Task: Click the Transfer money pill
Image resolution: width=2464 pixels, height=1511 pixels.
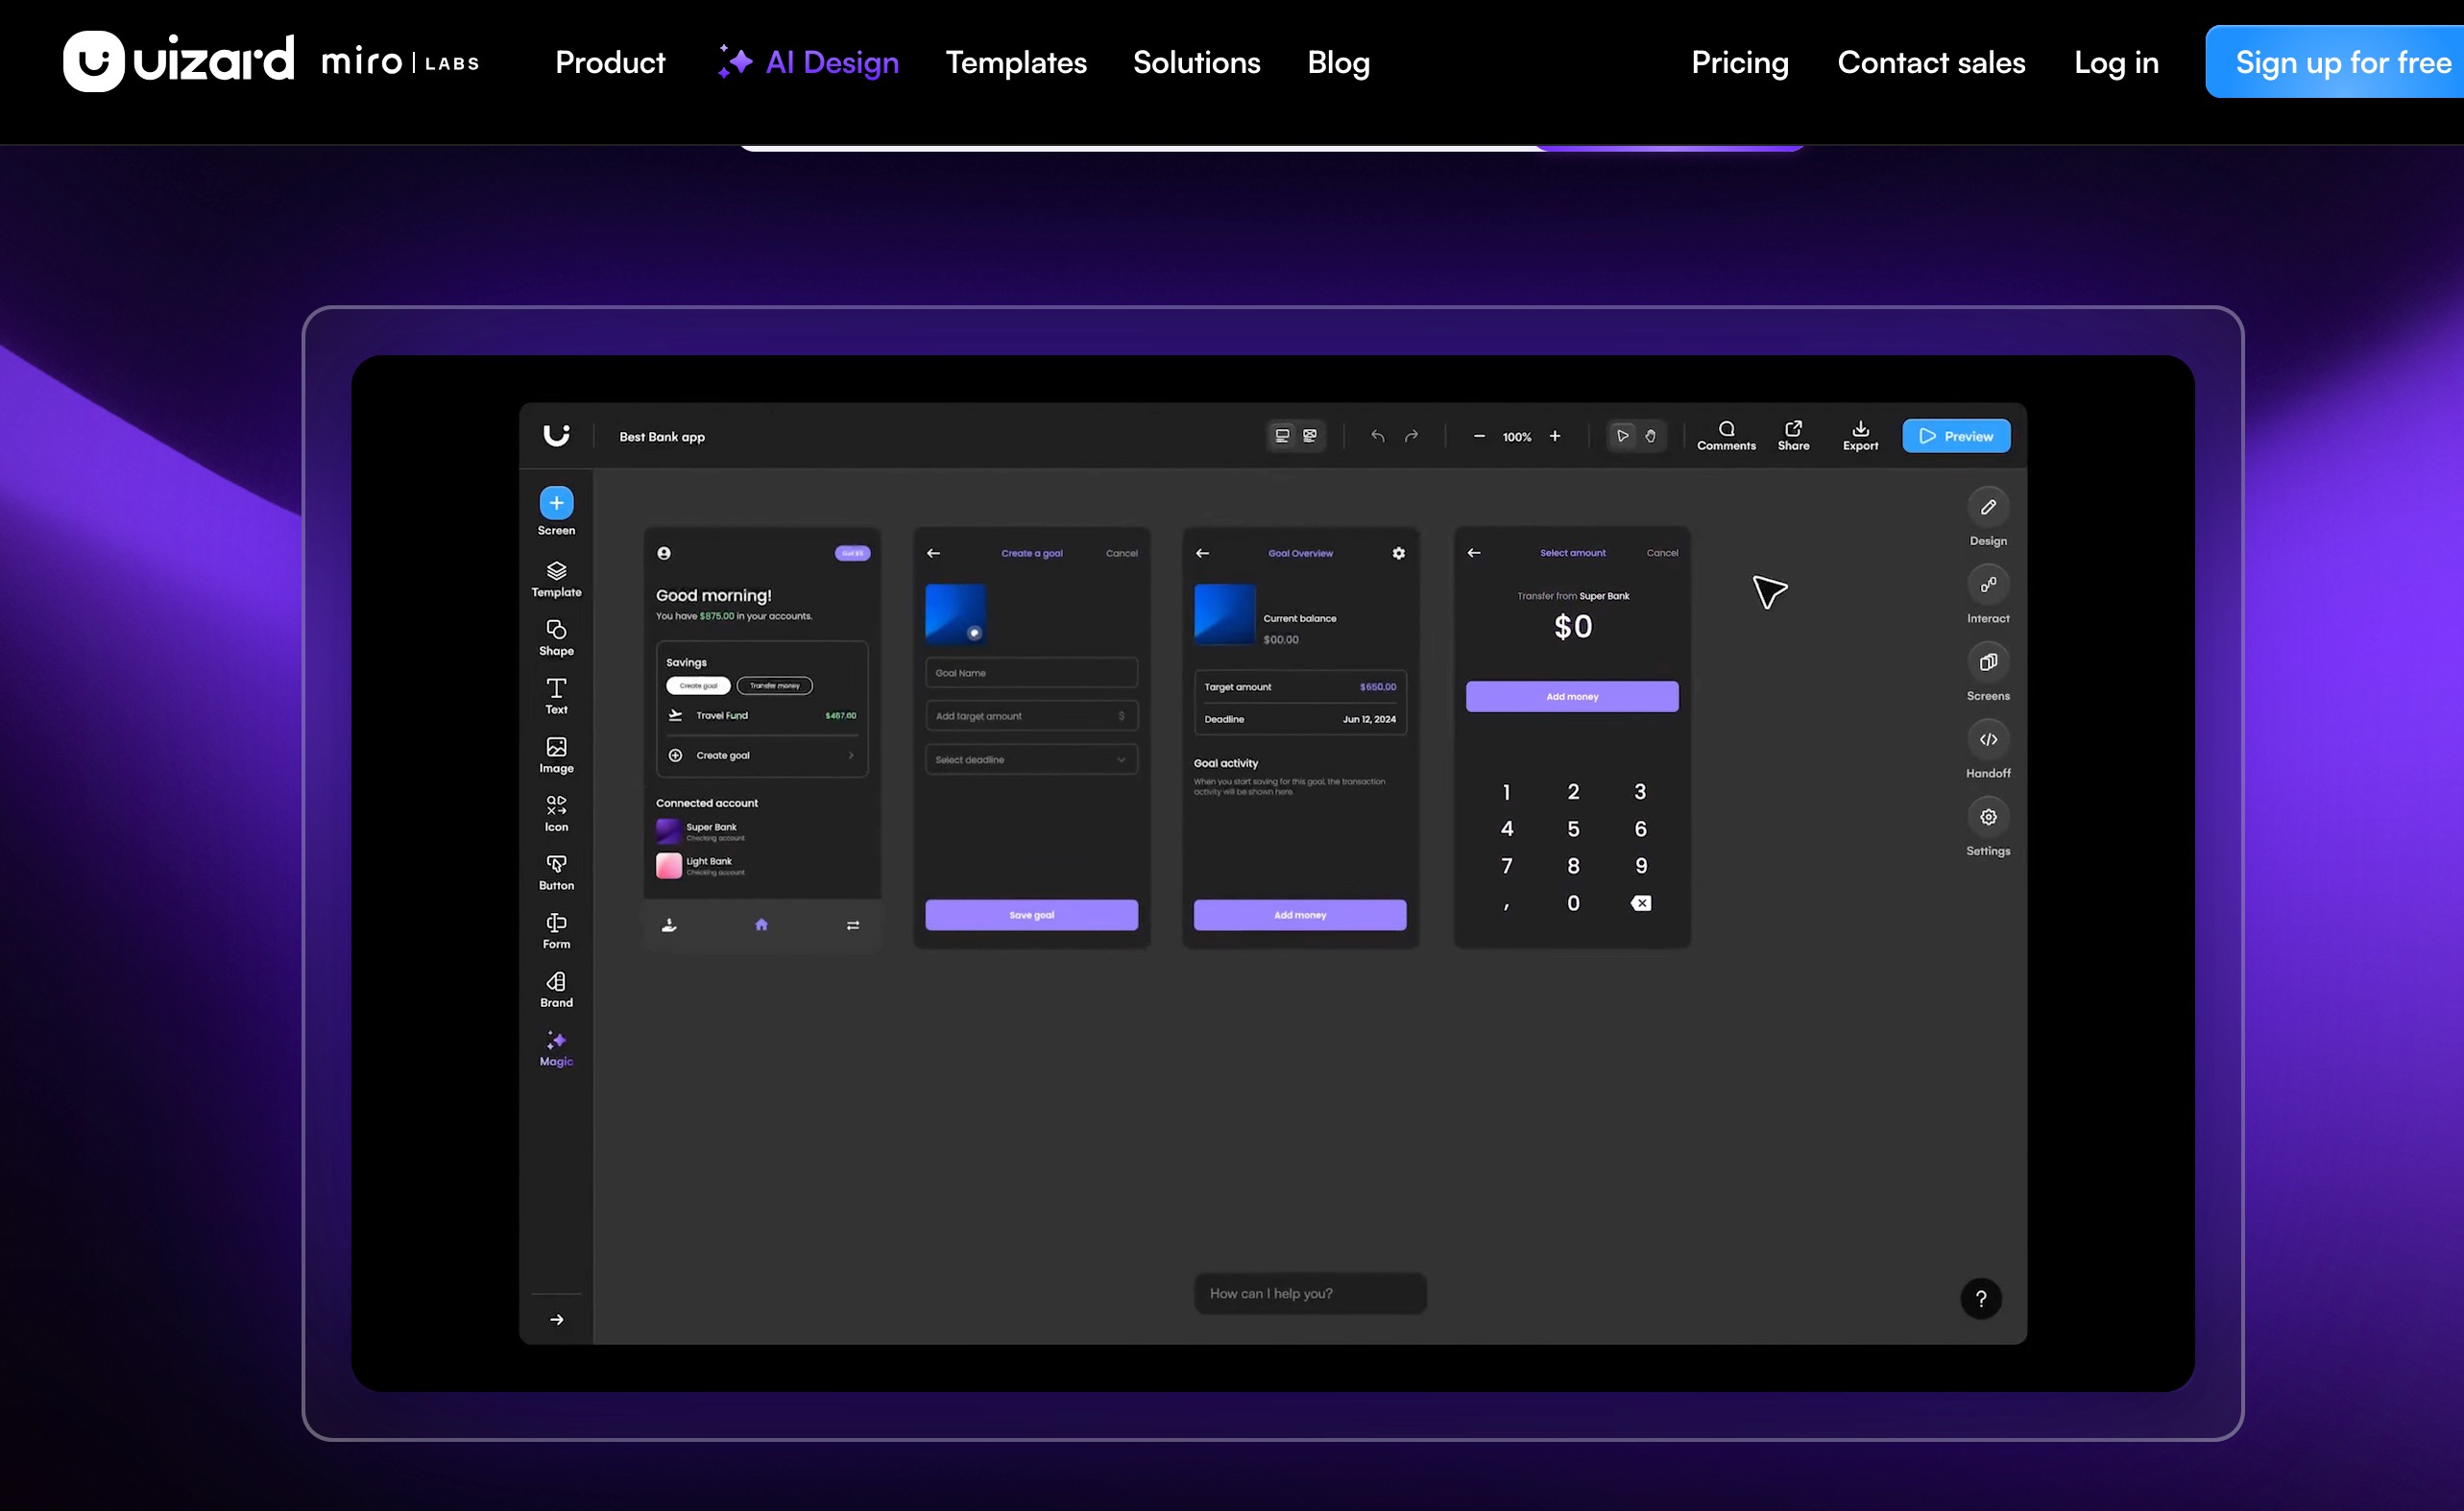Action: point(775,686)
